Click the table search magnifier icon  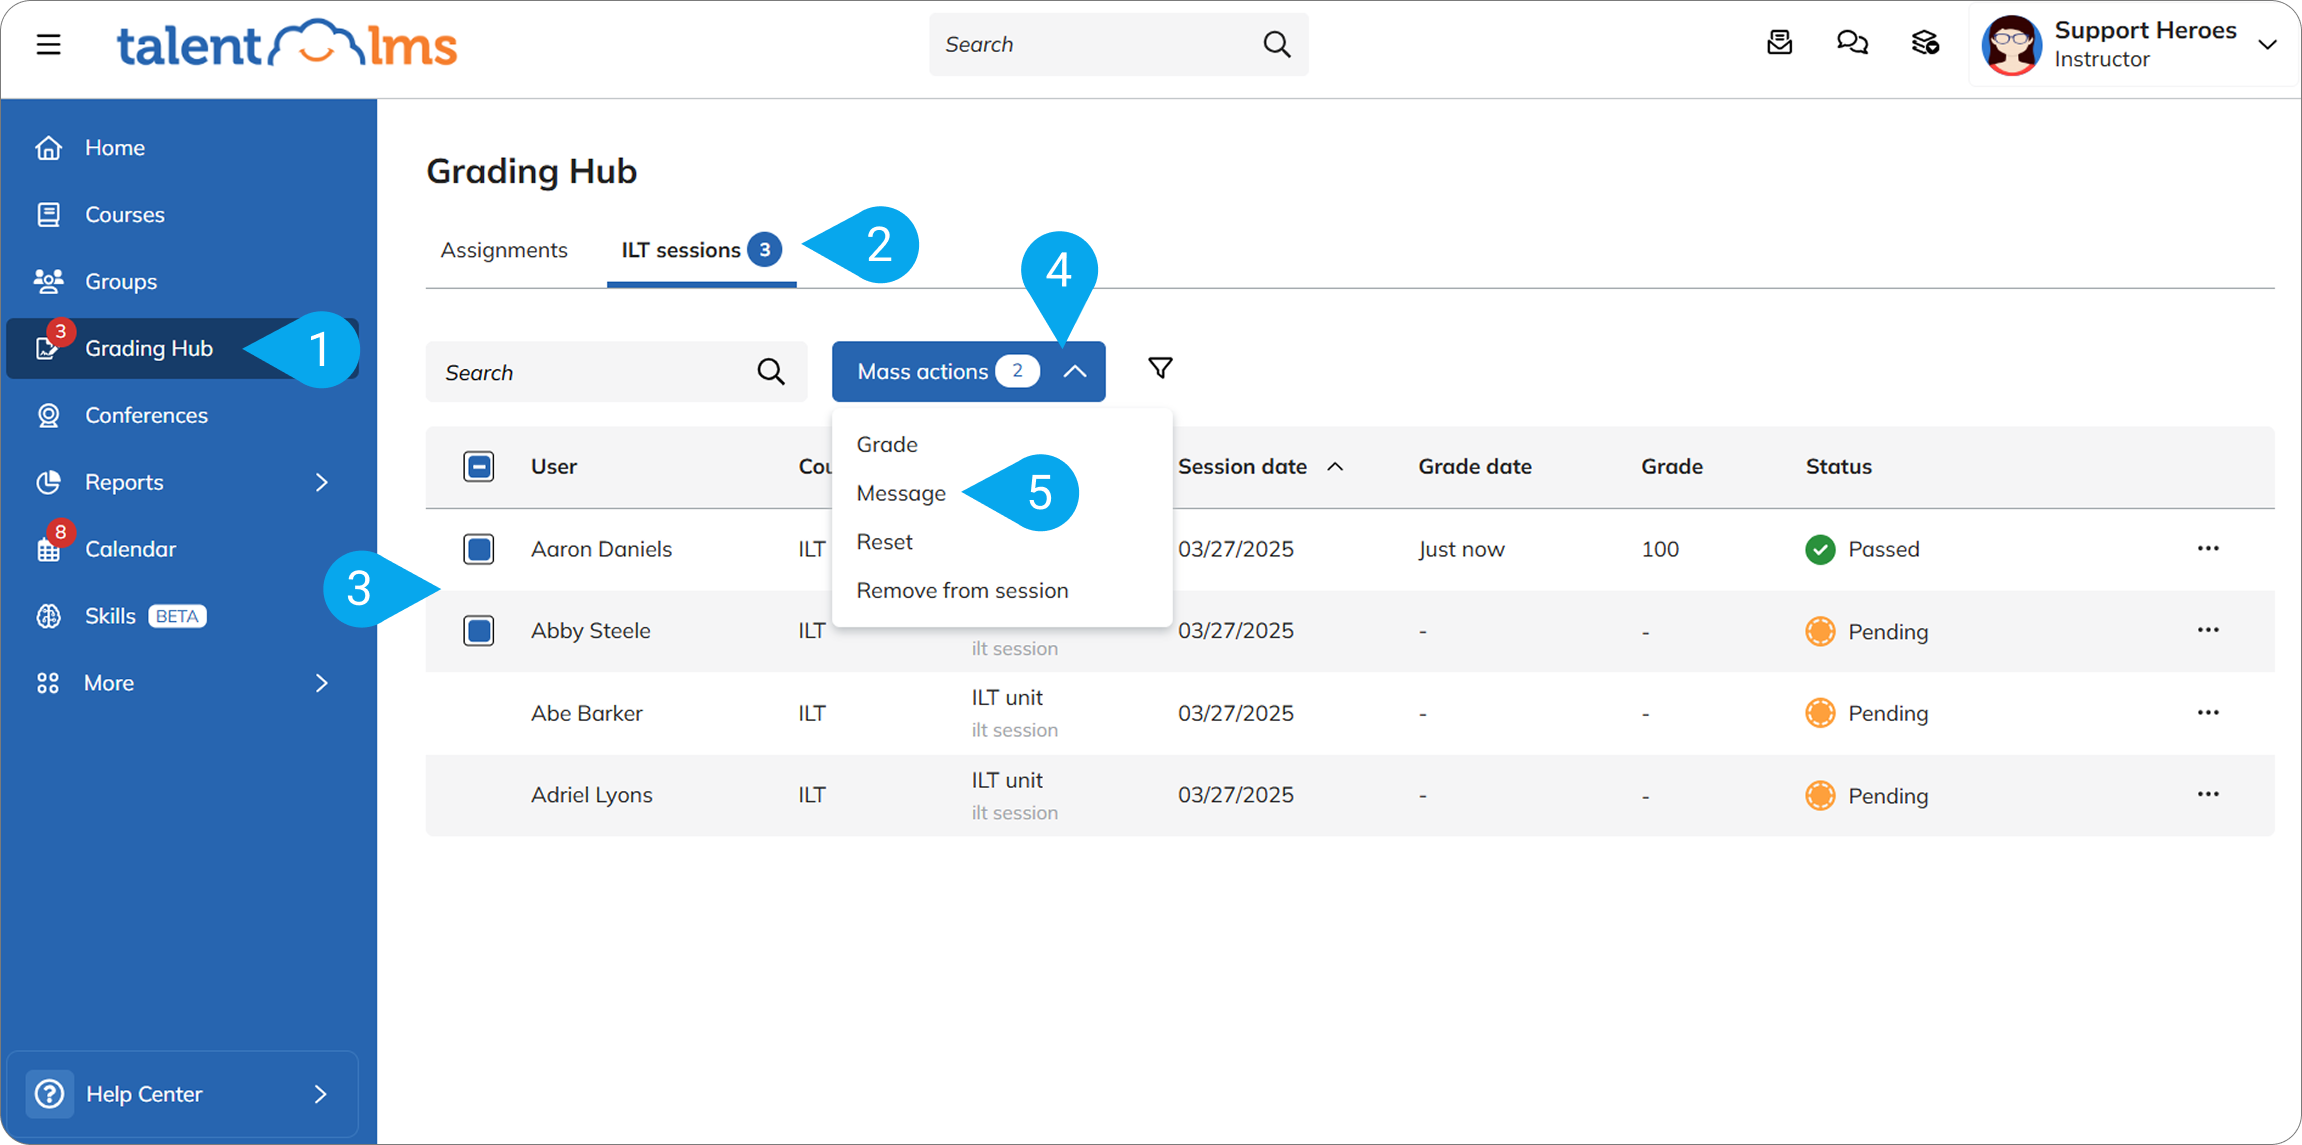tap(770, 372)
